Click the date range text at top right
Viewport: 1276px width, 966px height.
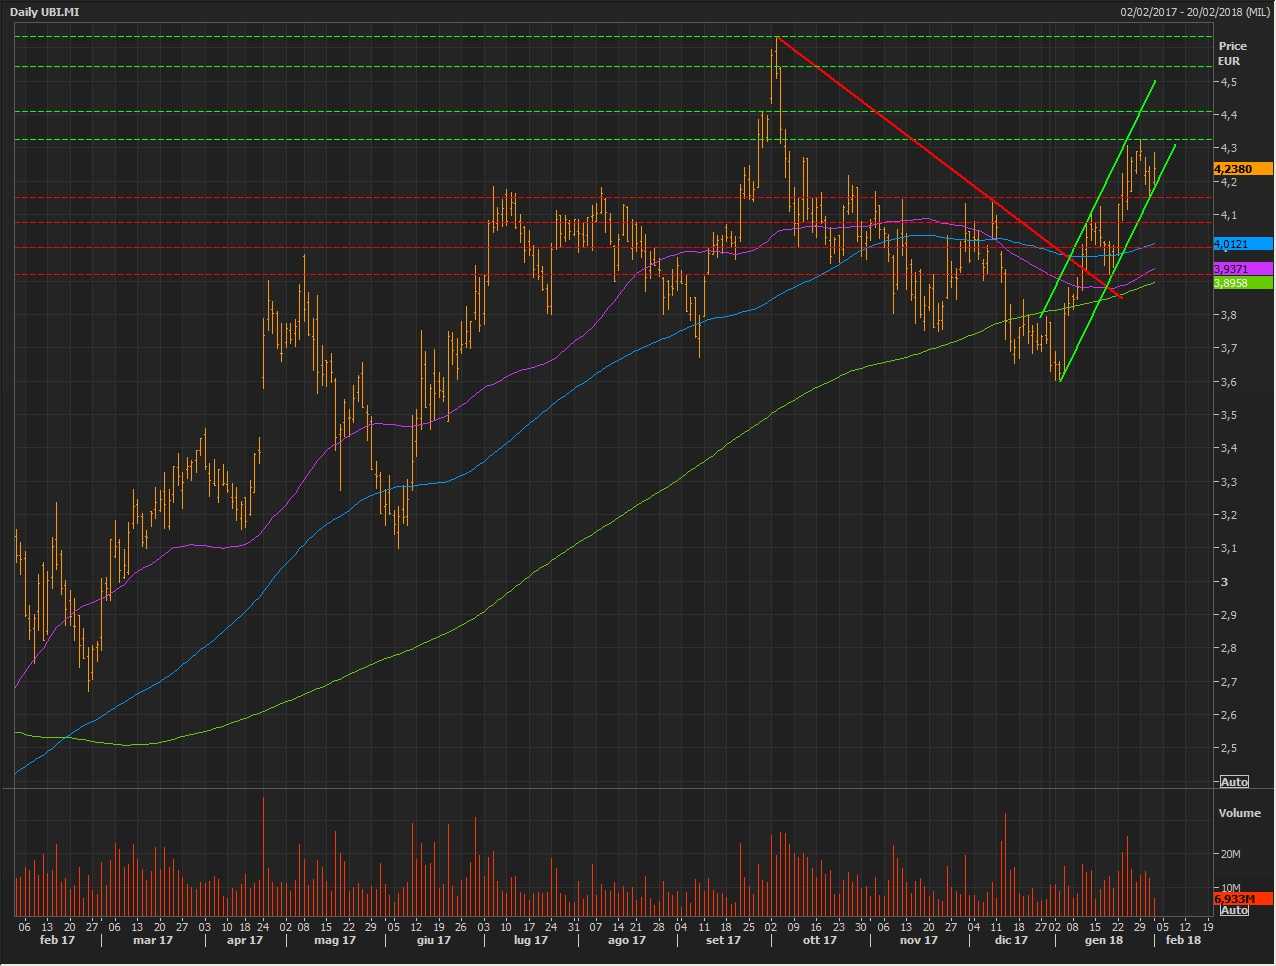(x=1195, y=11)
